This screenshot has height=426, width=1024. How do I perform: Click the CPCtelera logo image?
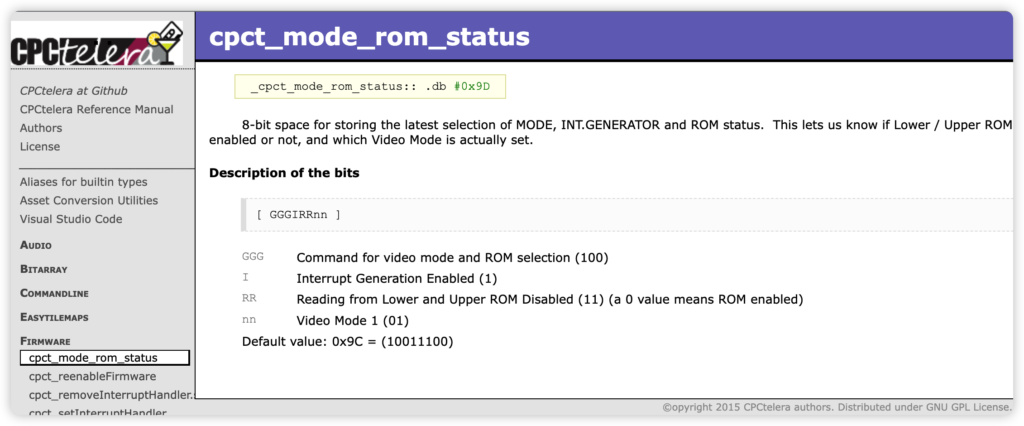click(x=97, y=43)
